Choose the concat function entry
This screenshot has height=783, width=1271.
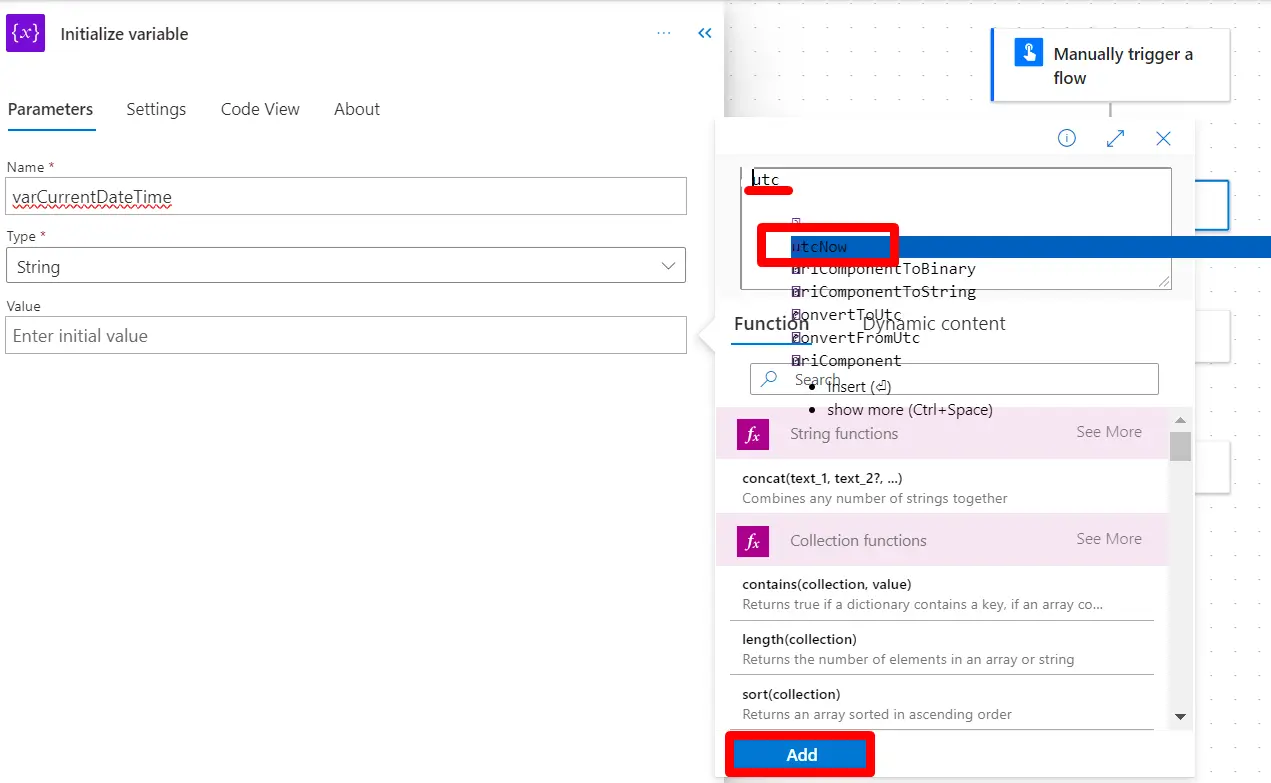click(822, 479)
